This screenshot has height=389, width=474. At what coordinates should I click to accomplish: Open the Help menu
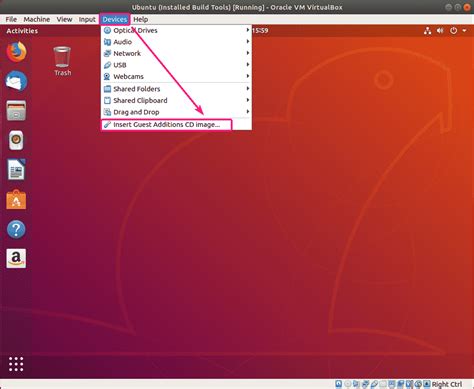[x=141, y=19]
